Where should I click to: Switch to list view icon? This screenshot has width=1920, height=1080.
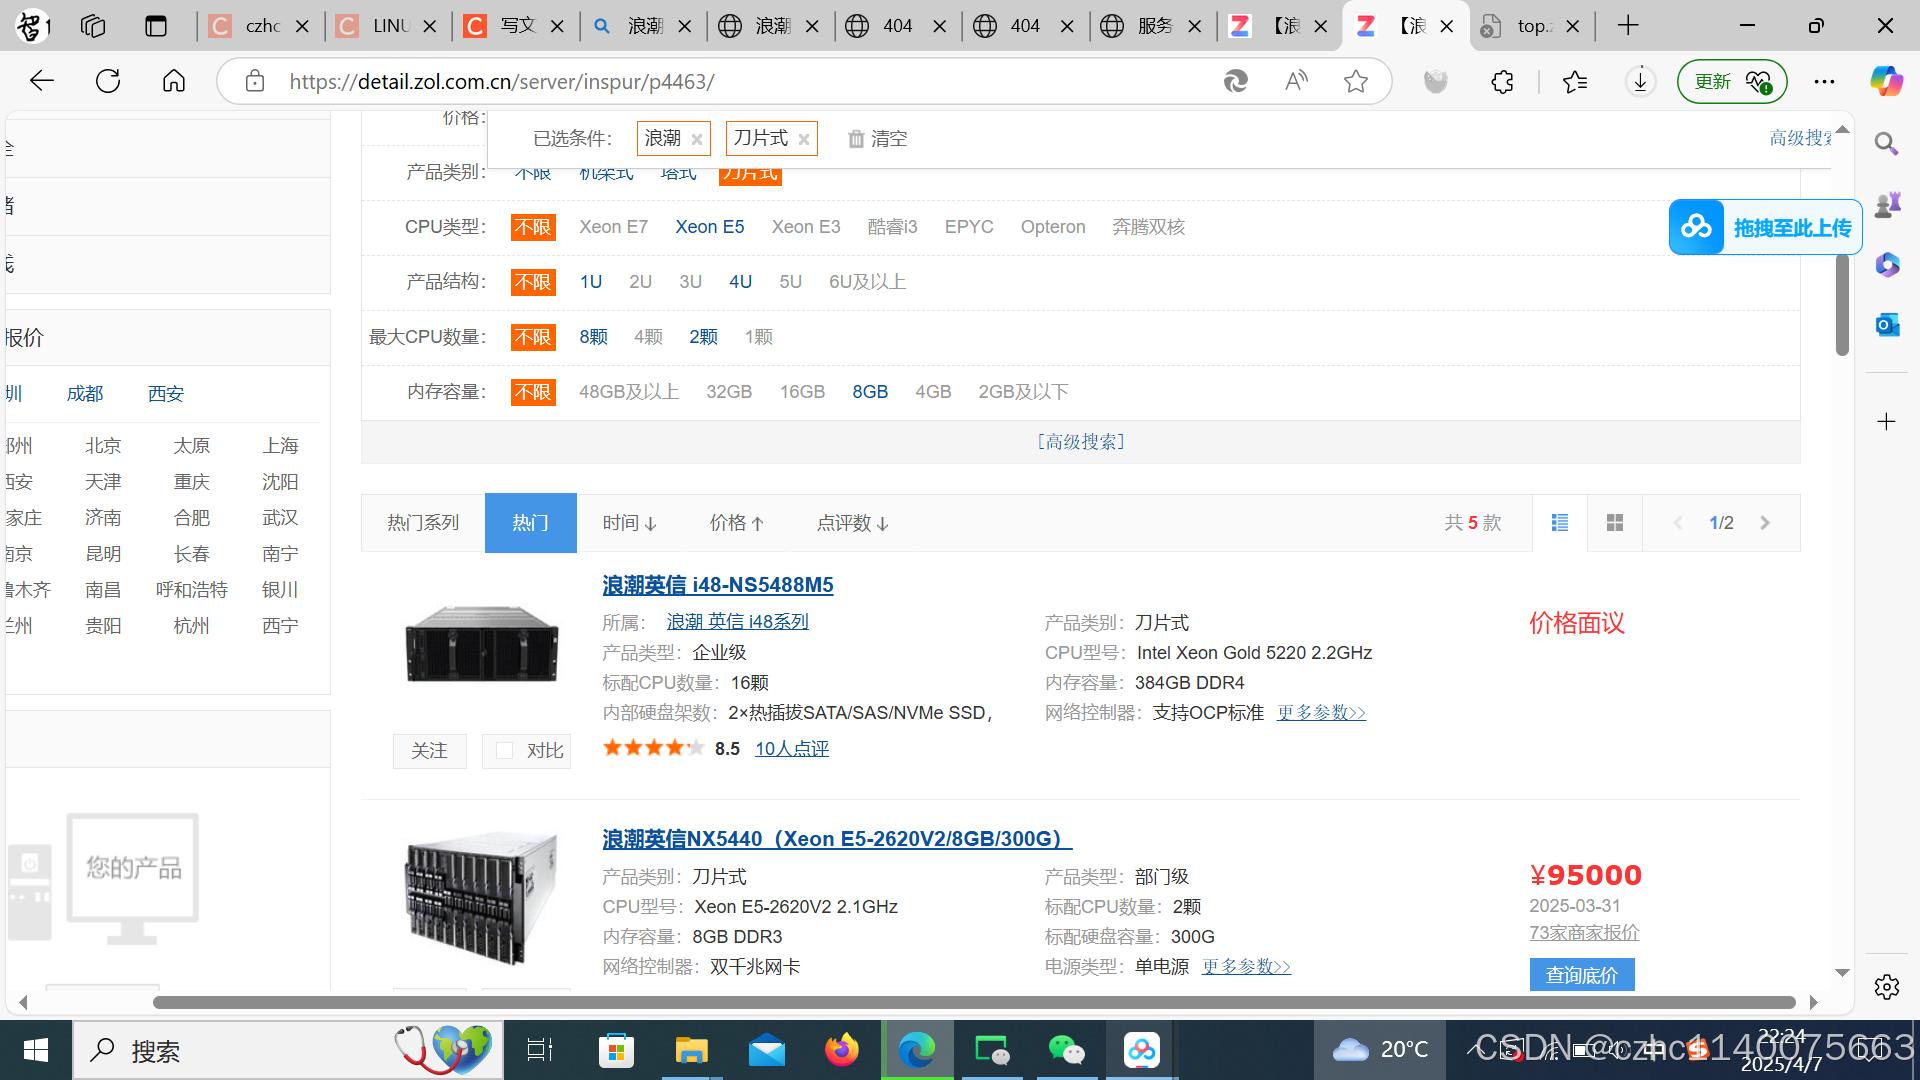tap(1559, 523)
